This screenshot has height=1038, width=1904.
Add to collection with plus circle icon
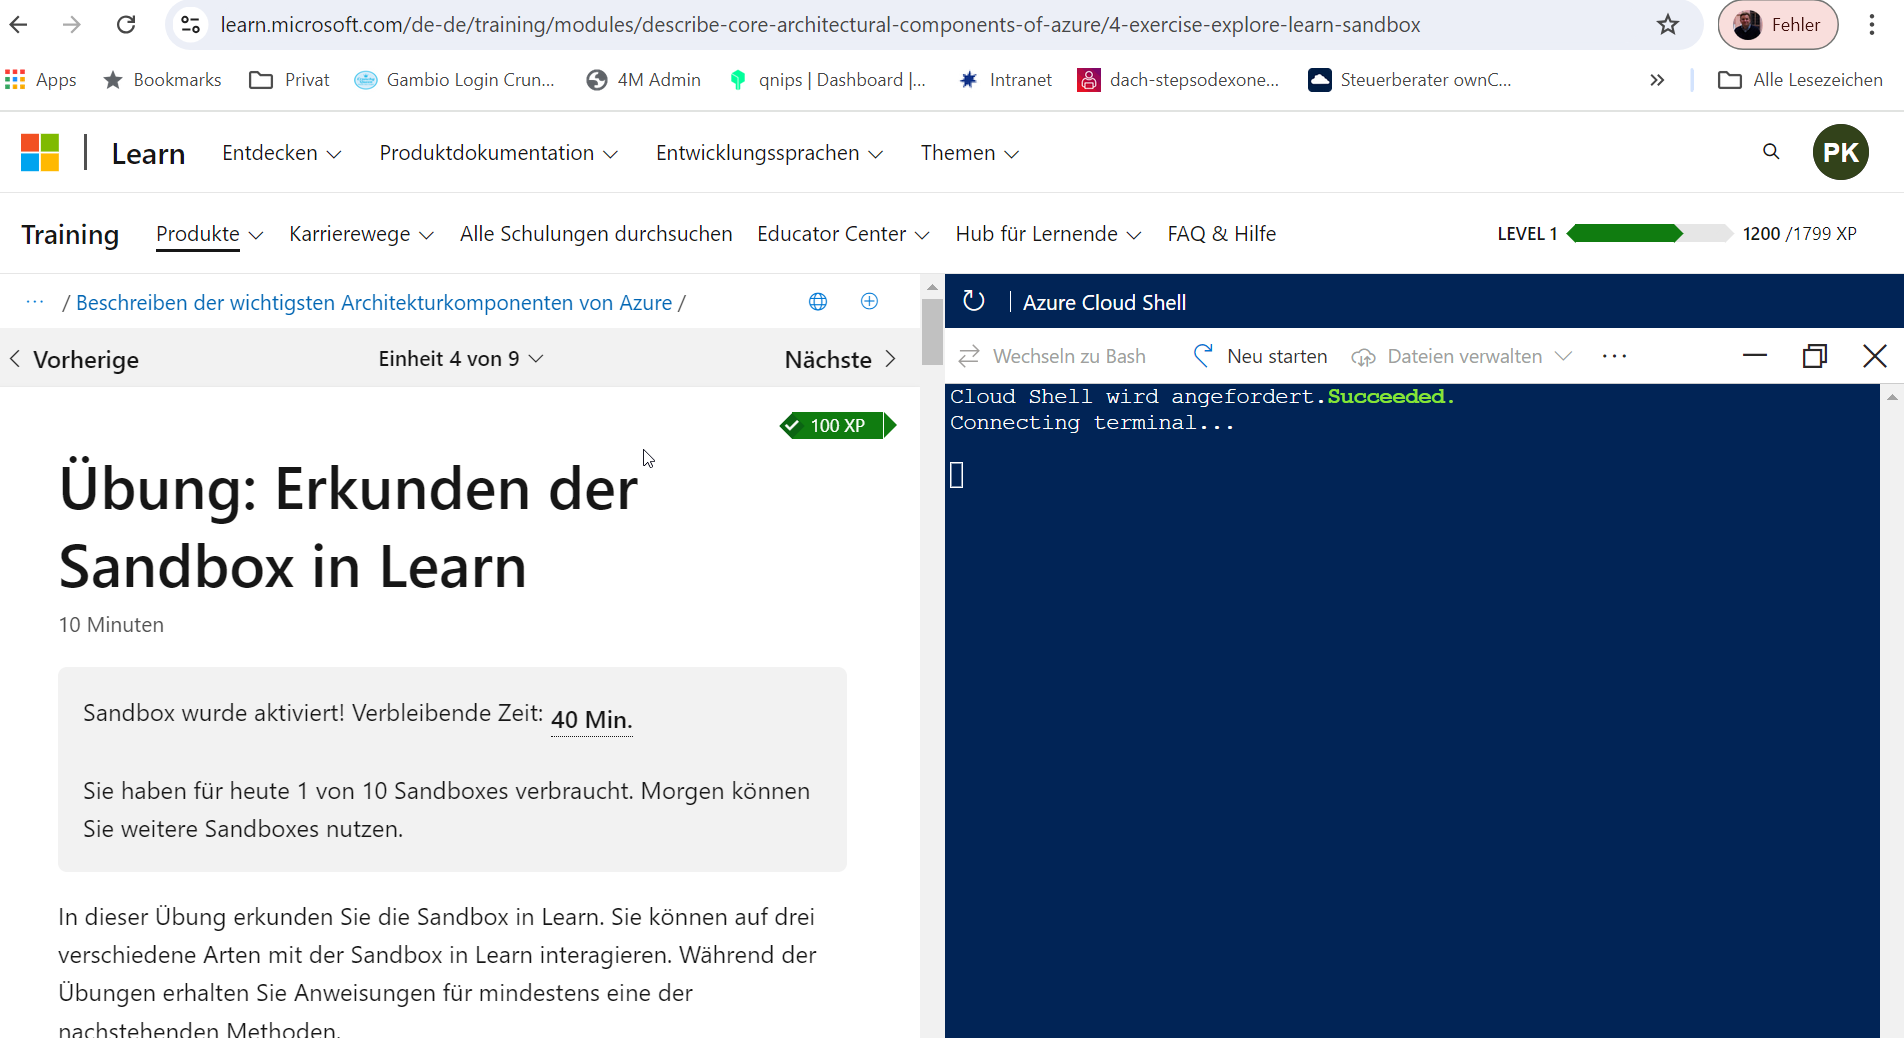[869, 302]
